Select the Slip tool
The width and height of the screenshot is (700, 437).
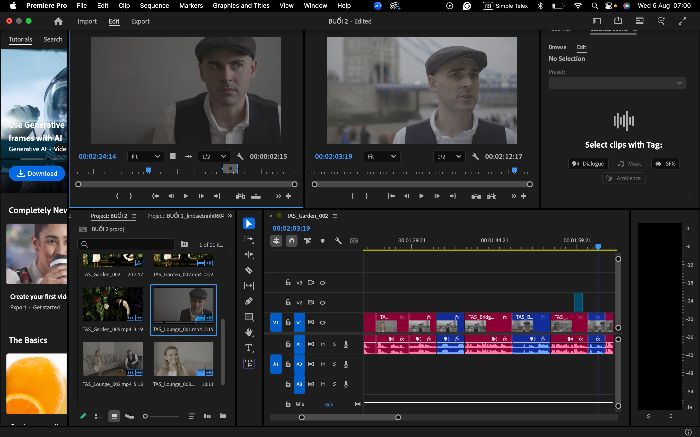tap(249, 286)
